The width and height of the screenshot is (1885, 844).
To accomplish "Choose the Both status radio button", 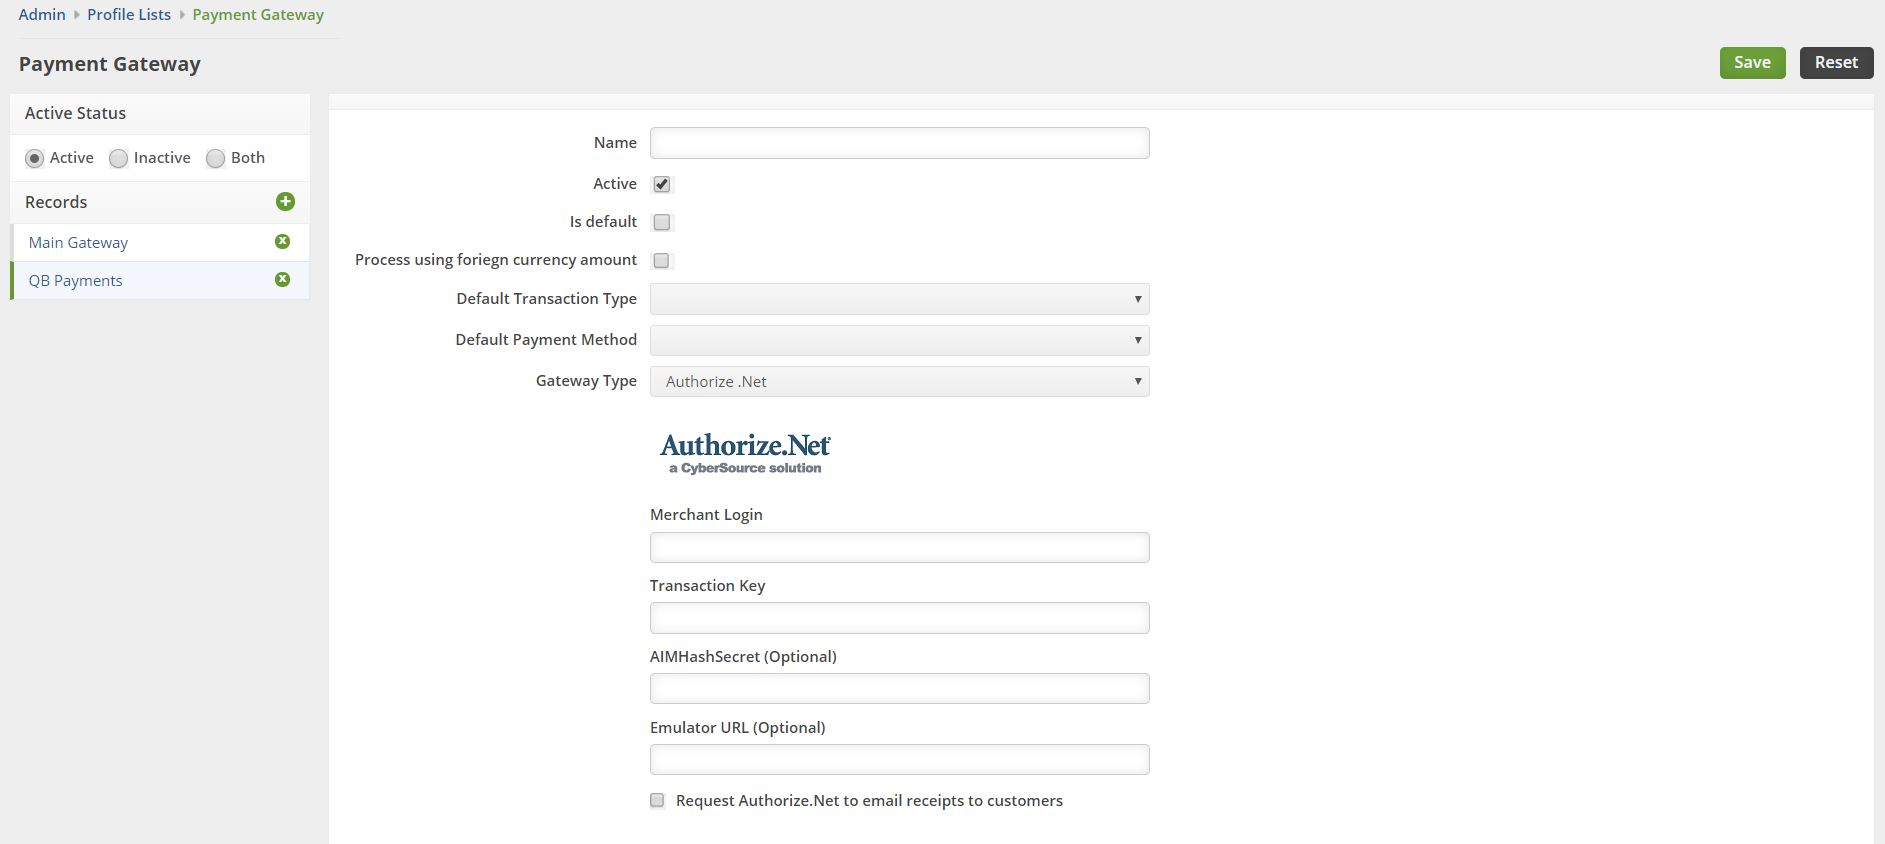I will pyautogui.click(x=215, y=158).
